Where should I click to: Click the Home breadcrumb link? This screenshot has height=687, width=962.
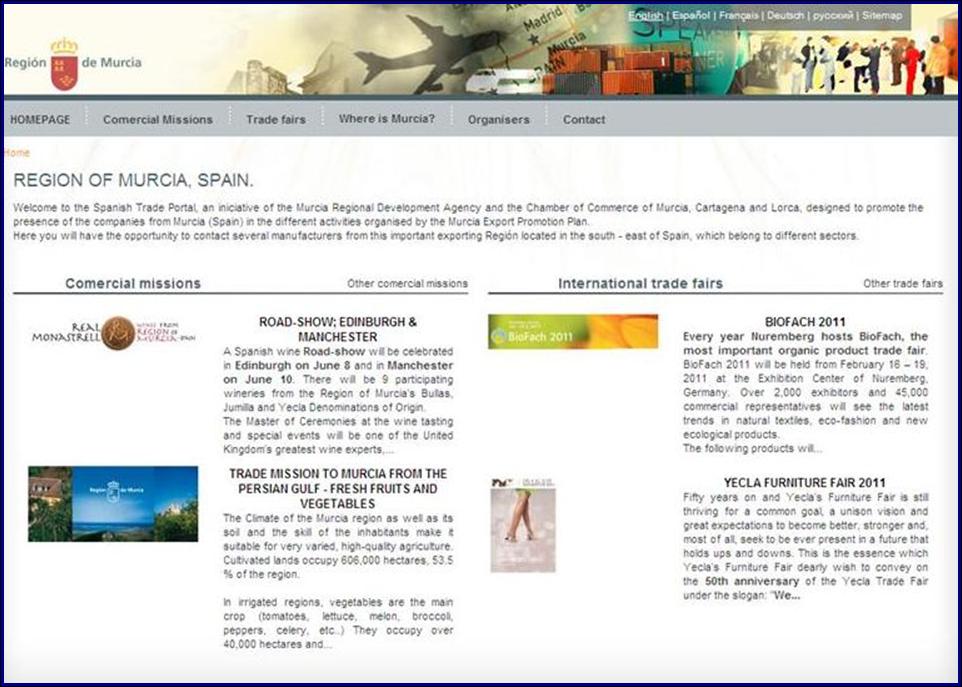click(17, 153)
